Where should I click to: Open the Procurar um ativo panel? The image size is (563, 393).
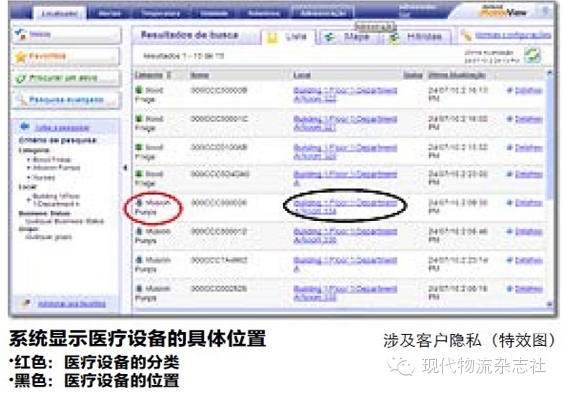[66, 78]
